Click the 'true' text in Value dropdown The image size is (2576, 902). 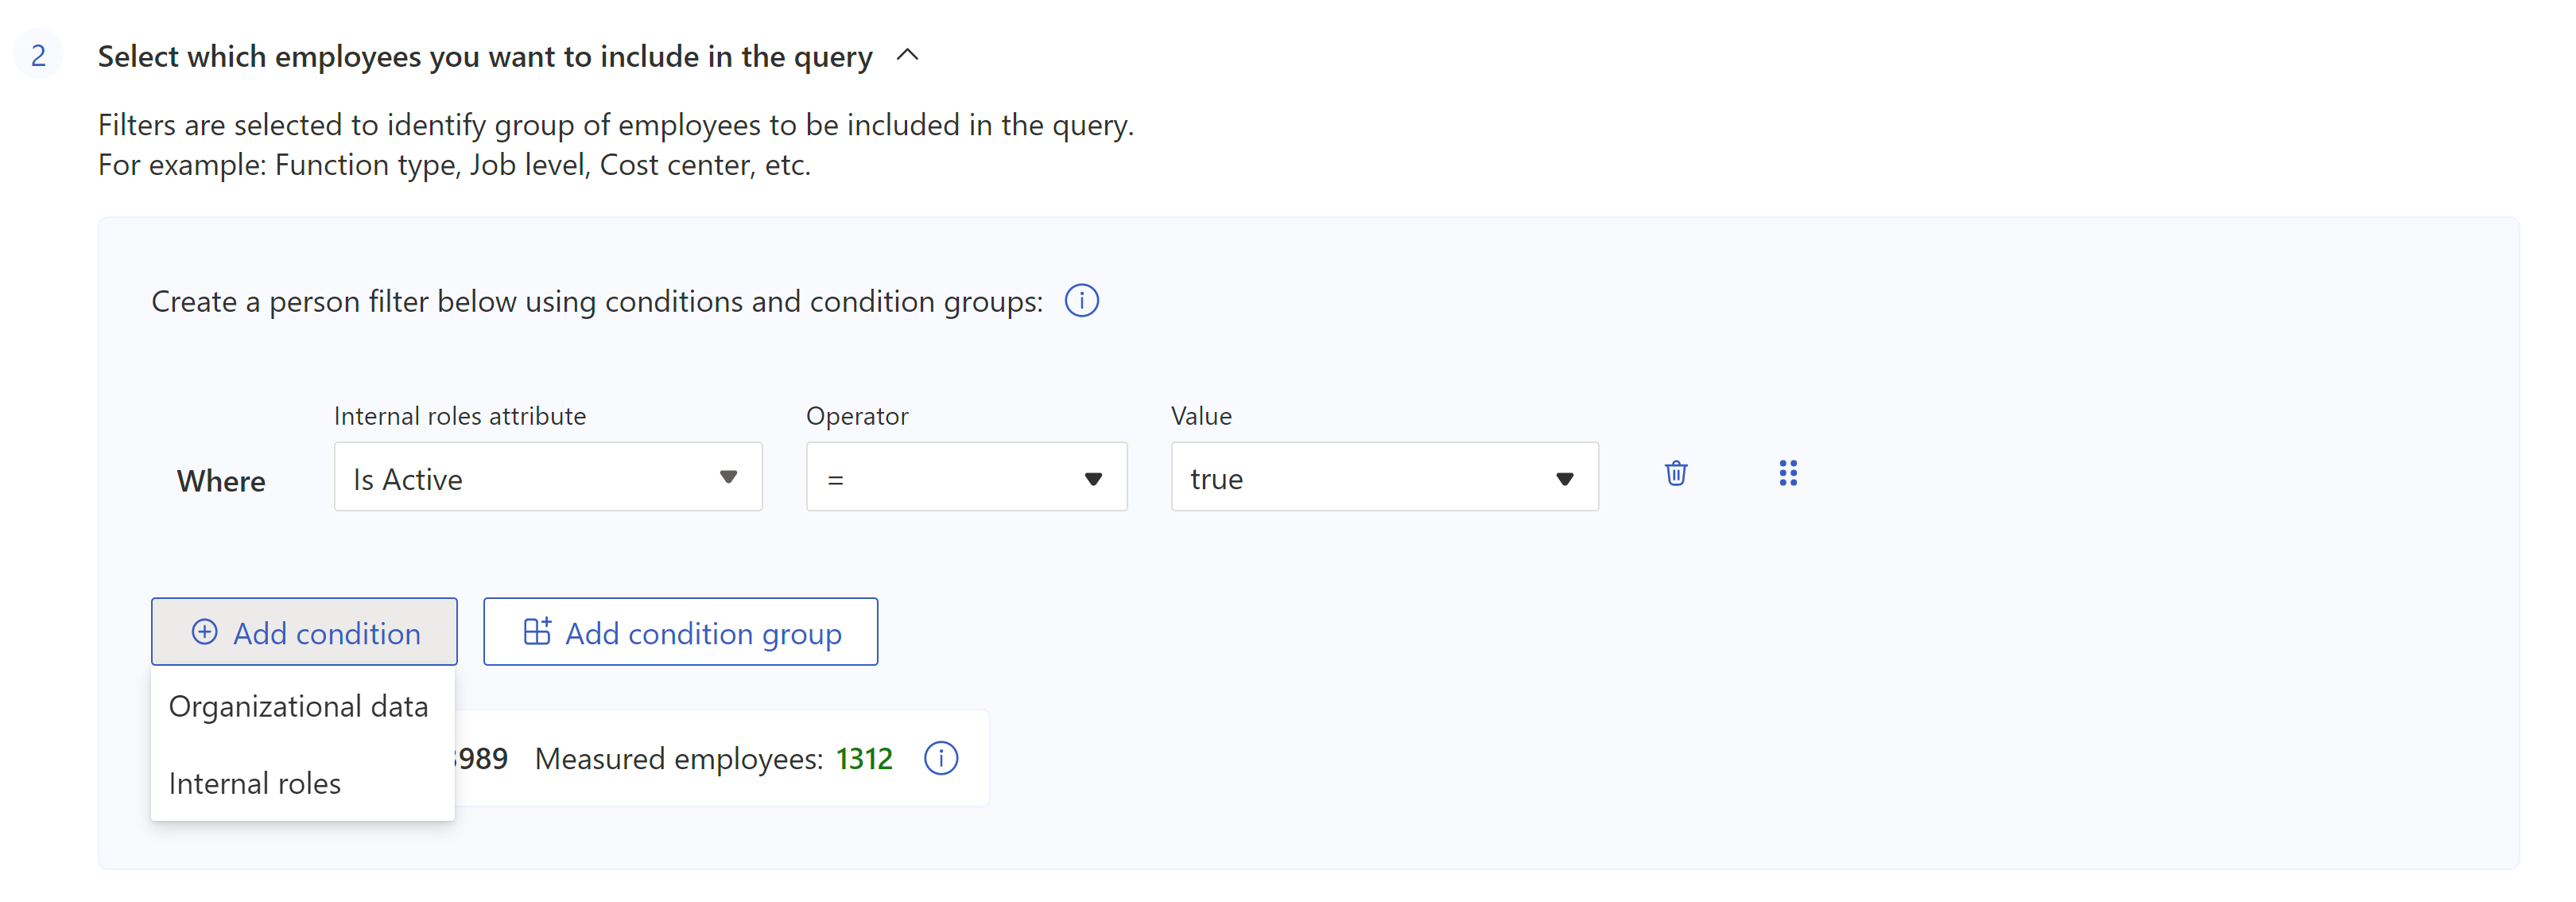(x=1216, y=480)
